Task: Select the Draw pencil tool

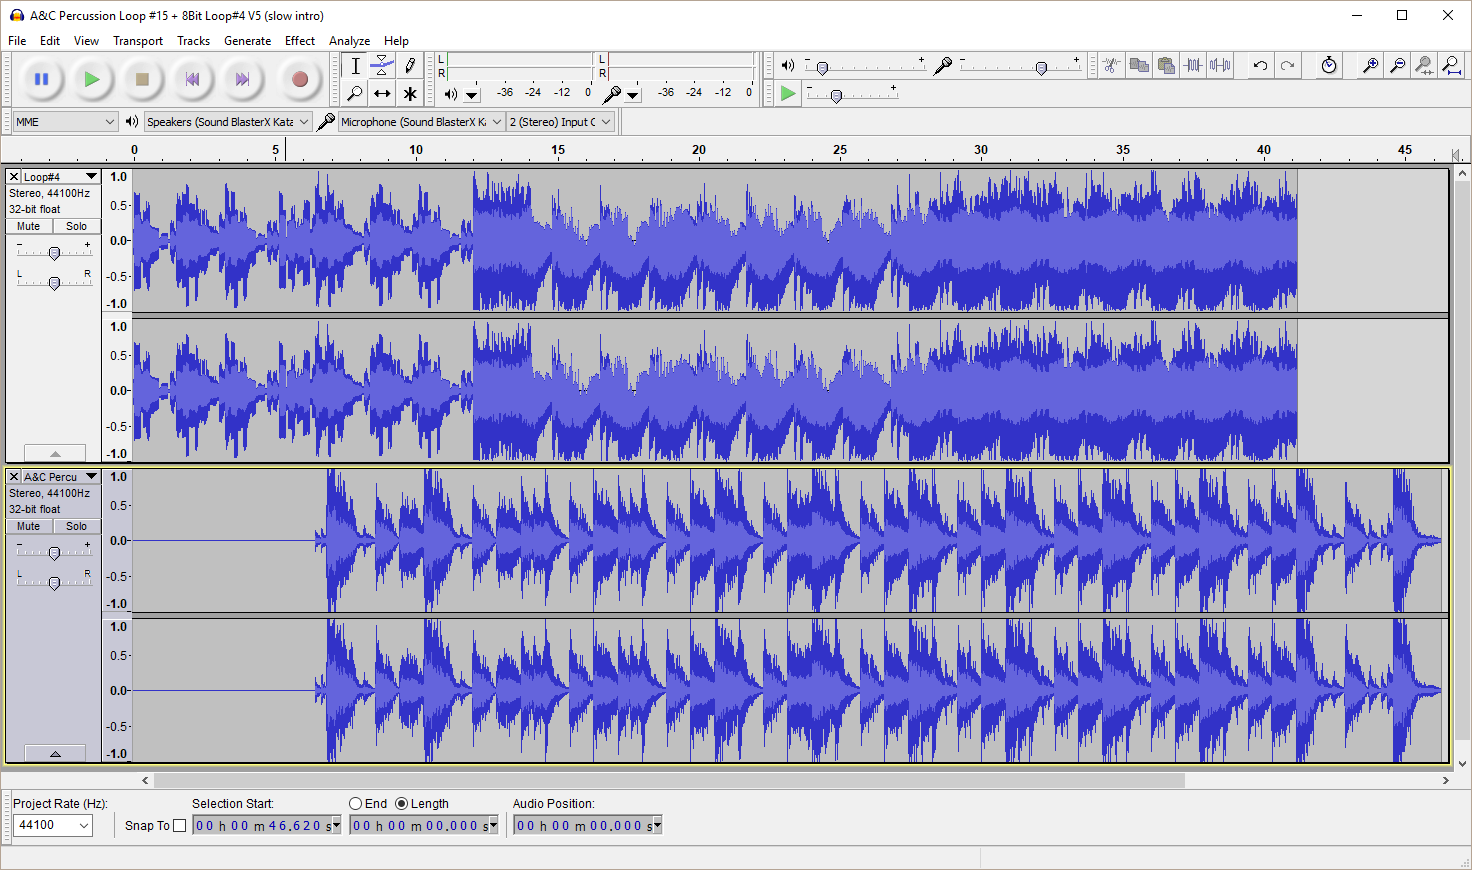Action: 410,66
